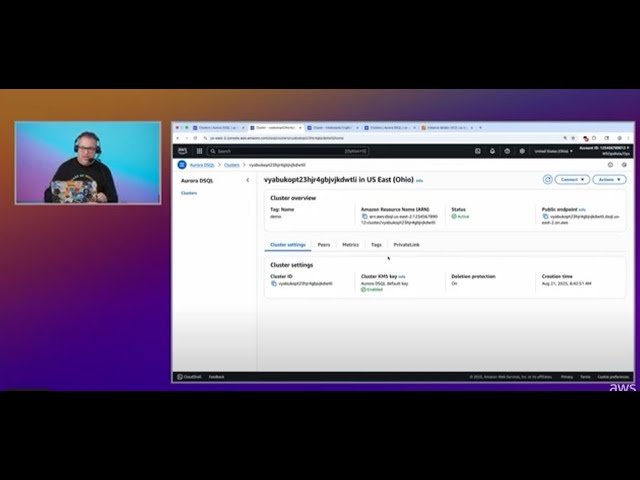Collapse the Aurora DSQL side panel
Screen dimensions: 640x480
coord(248,180)
